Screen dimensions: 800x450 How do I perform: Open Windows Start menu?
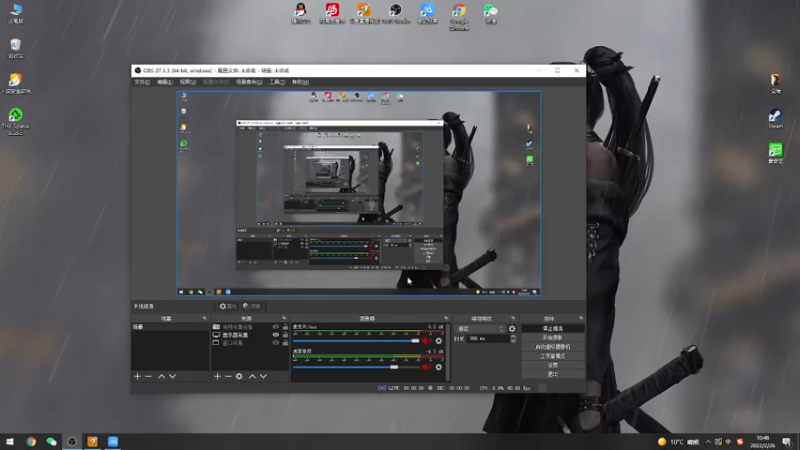coord(10,442)
